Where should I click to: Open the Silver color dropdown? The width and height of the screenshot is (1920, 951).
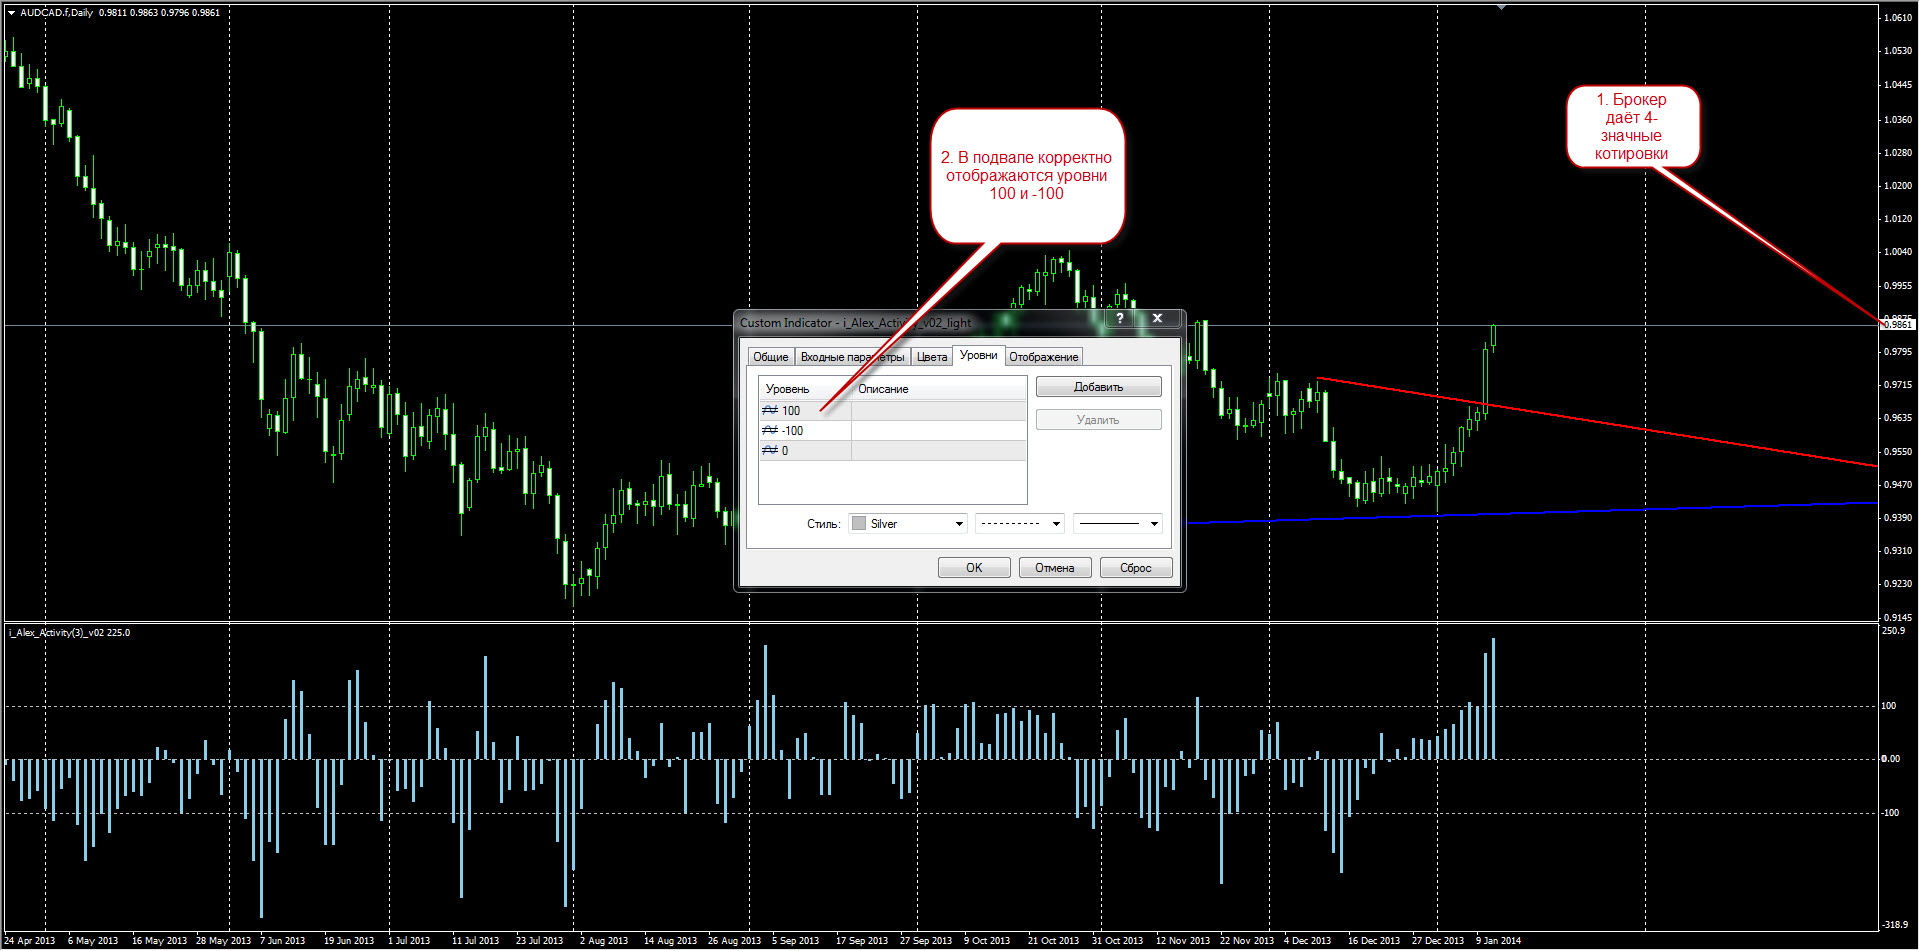click(x=908, y=524)
